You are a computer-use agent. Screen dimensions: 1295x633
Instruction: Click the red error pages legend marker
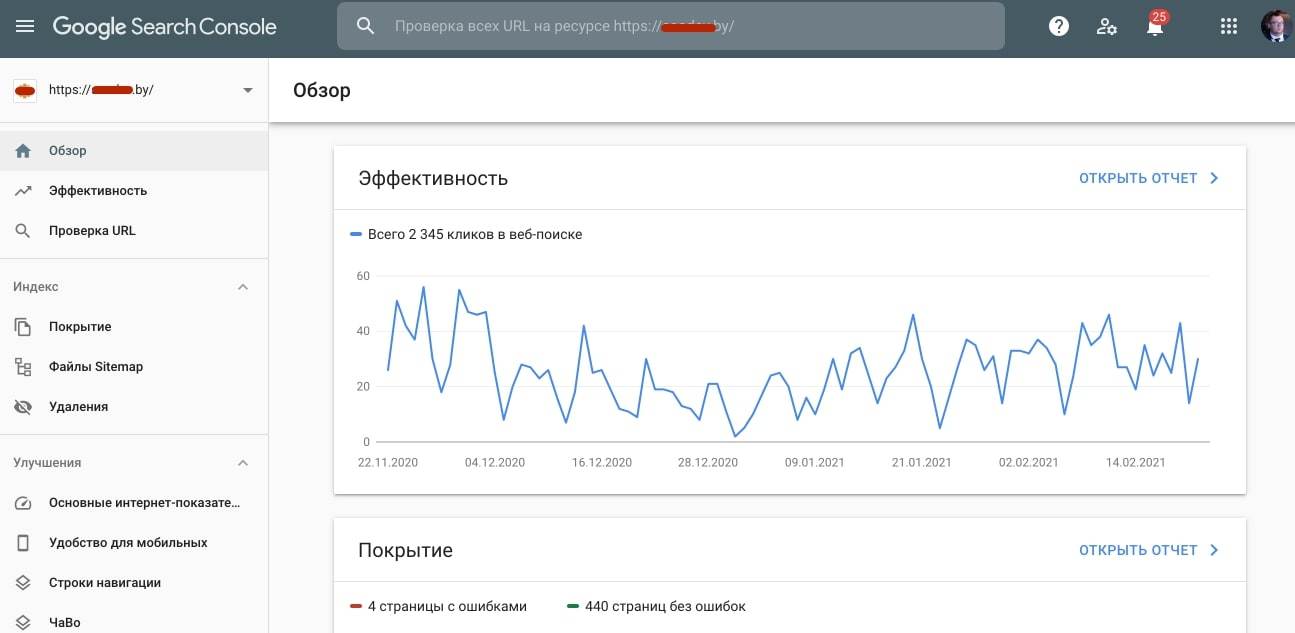(356, 607)
